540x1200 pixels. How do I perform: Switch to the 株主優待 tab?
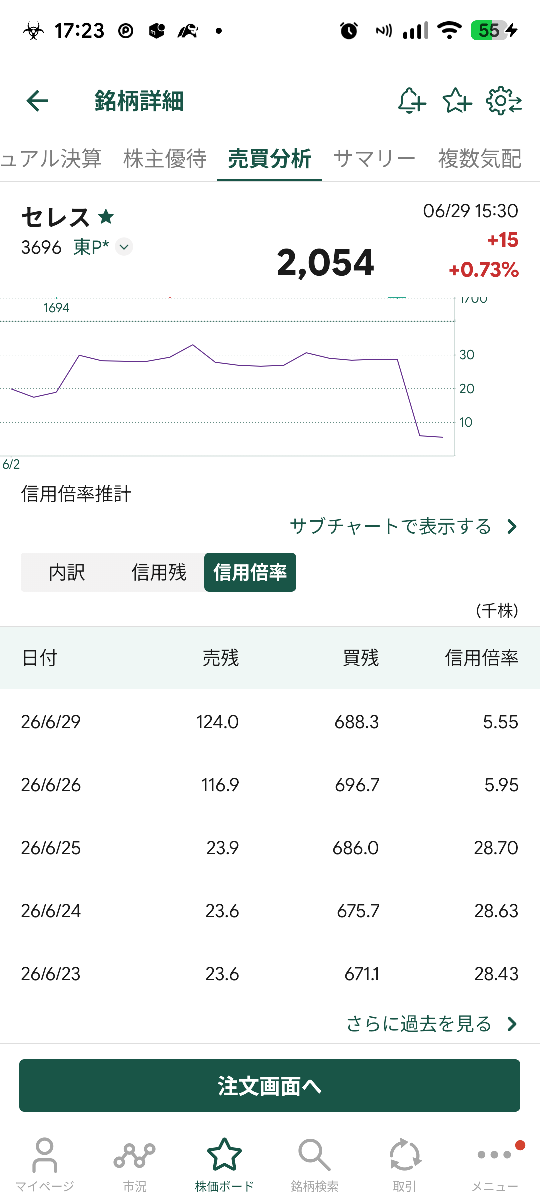click(165, 158)
